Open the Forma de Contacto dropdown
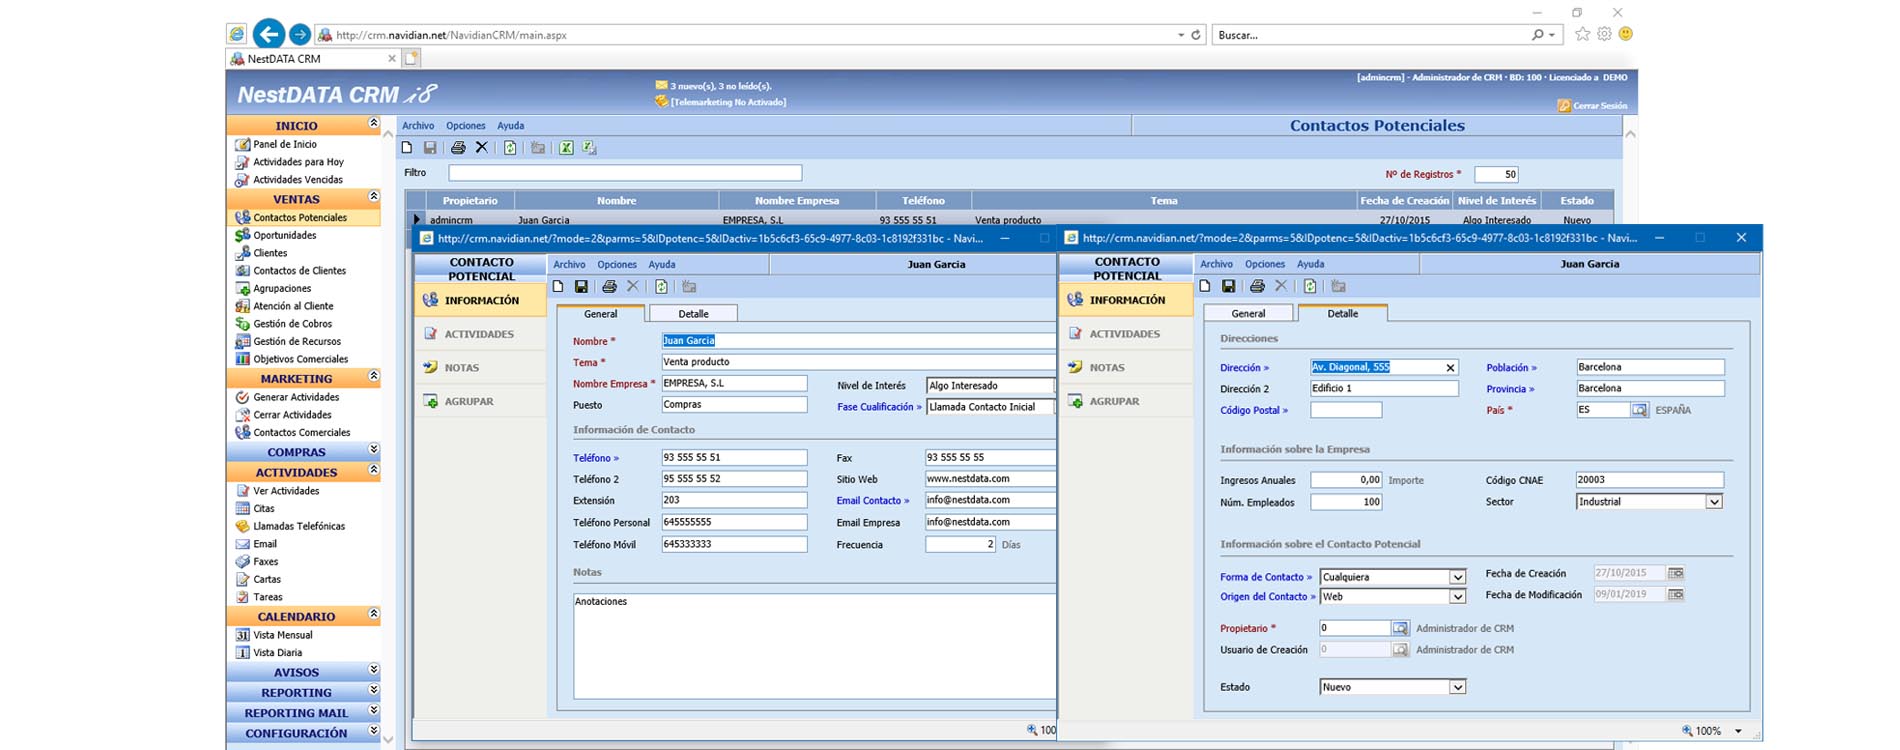This screenshot has width=1900, height=750. pos(1457,577)
